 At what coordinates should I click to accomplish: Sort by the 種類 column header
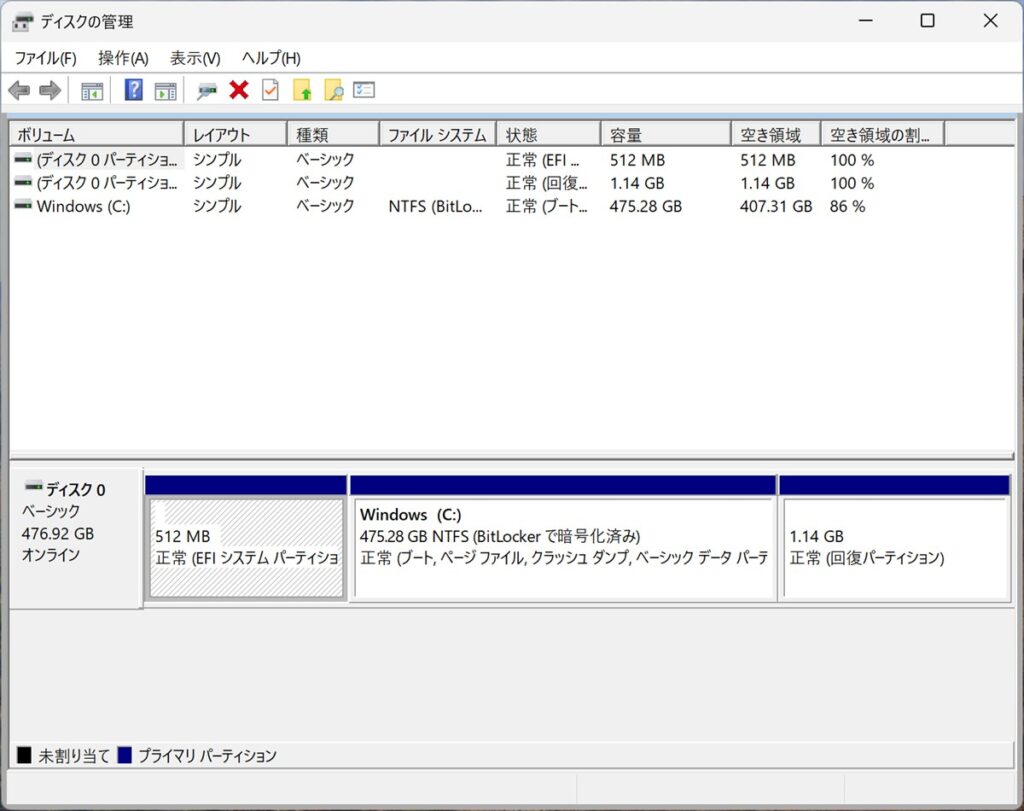333,135
